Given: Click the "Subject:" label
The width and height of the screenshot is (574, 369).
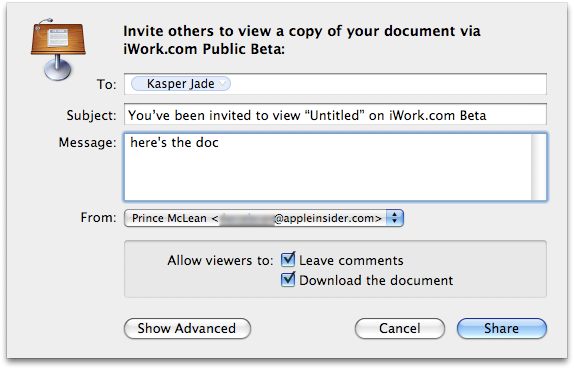Looking at the screenshot, I should (x=91, y=115).
